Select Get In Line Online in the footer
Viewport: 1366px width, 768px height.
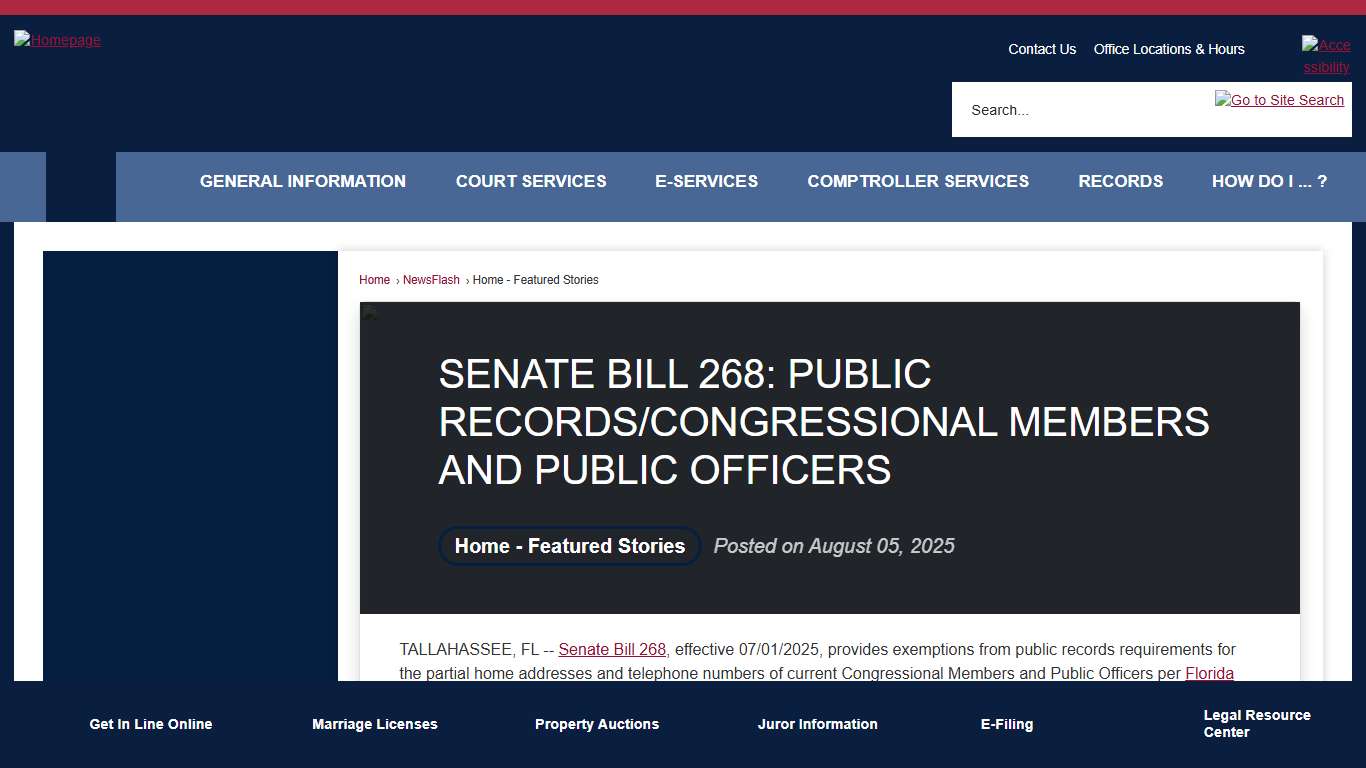tap(150, 724)
